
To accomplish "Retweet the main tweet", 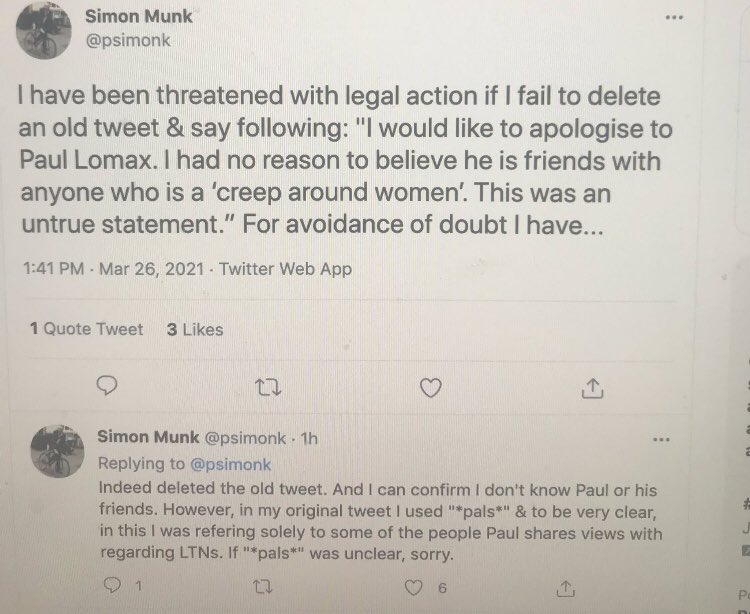I will [268, 386].
